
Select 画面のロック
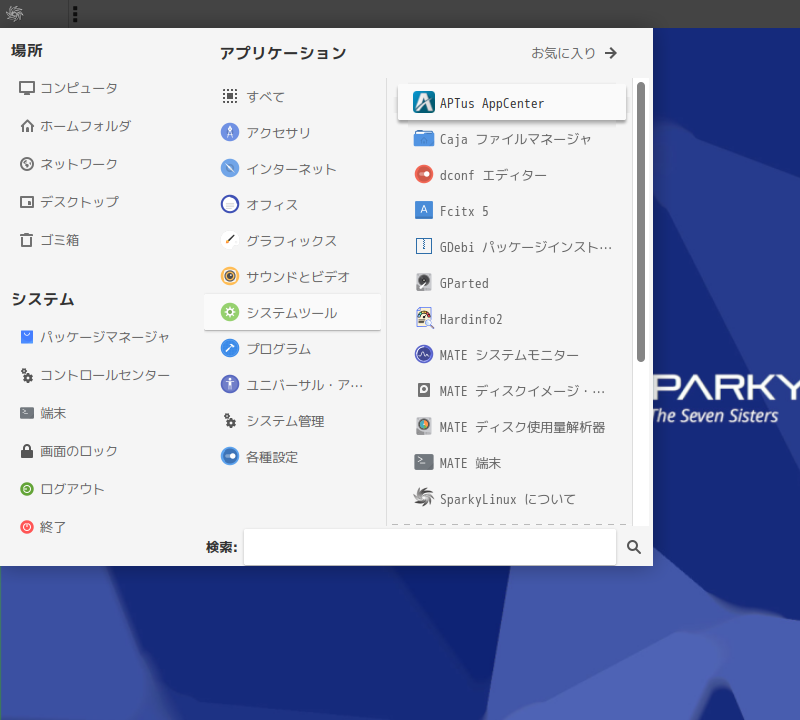[69, 451]
